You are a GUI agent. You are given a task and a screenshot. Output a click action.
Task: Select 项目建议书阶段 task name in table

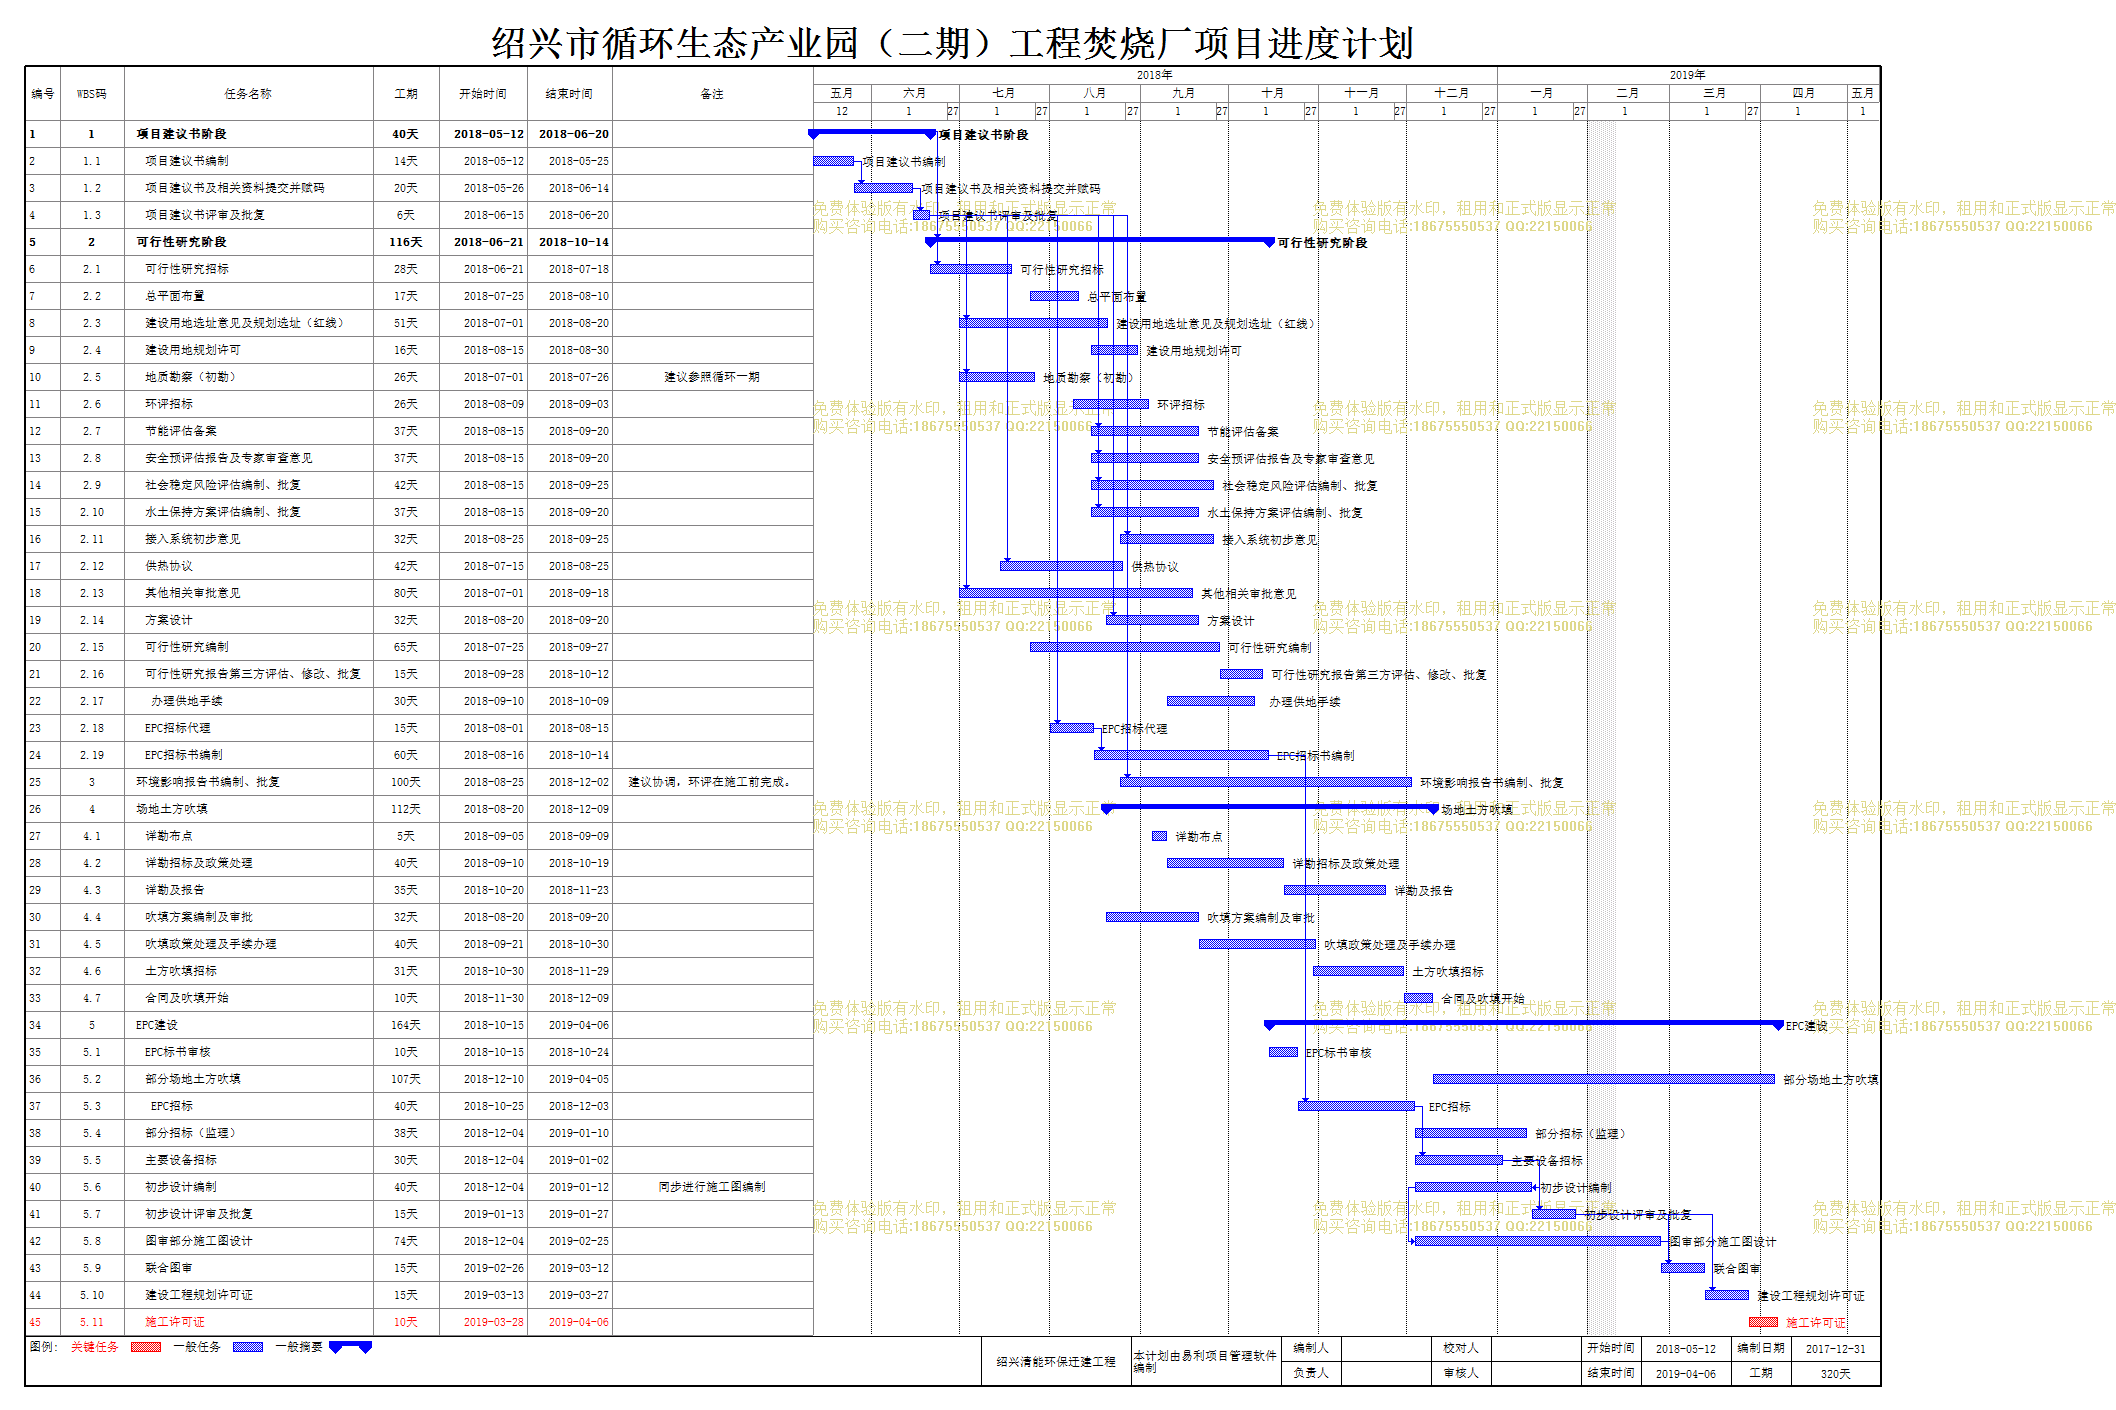(x=182, y=134)
